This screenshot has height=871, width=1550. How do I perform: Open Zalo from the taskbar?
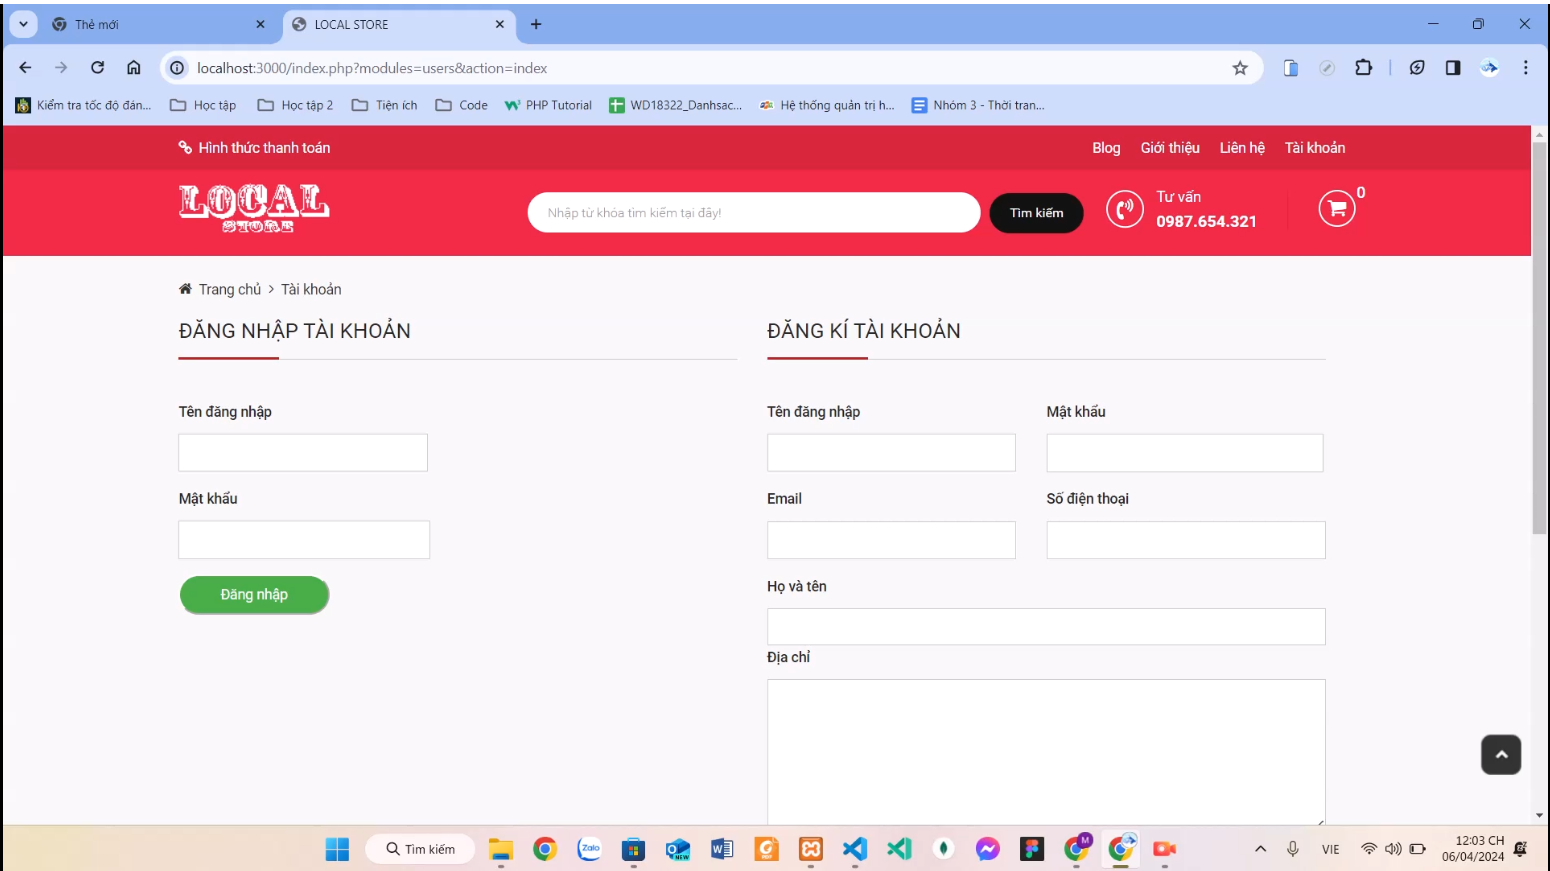589,849
